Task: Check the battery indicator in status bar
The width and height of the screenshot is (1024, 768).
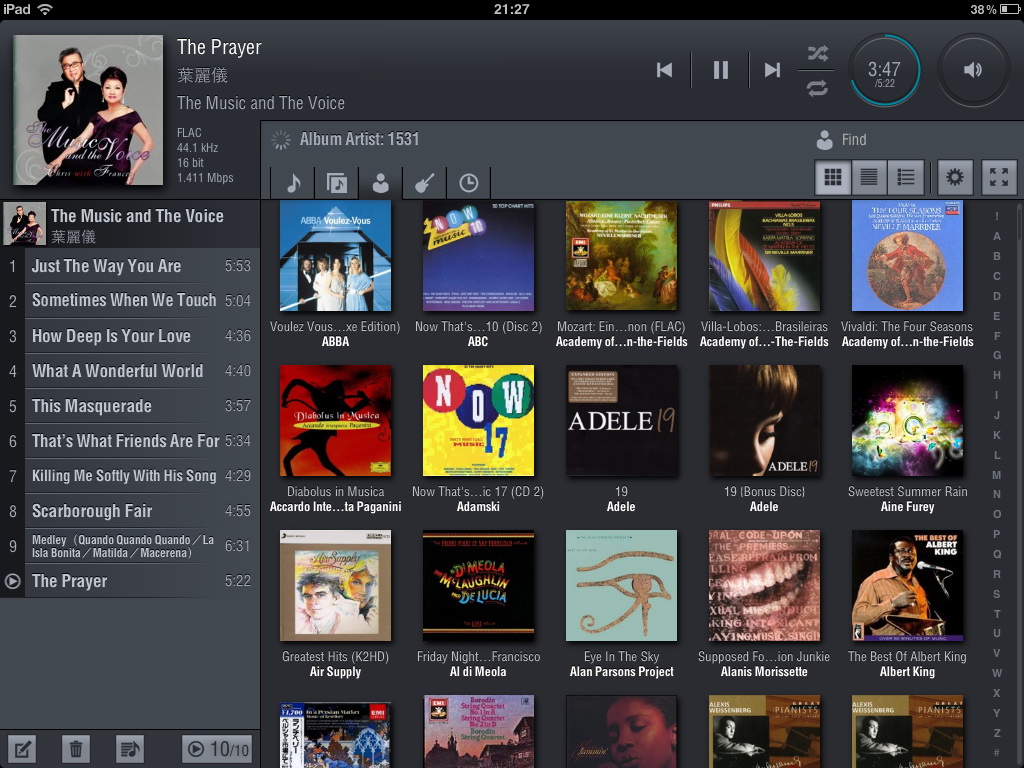Action: tap(1008, 9)
